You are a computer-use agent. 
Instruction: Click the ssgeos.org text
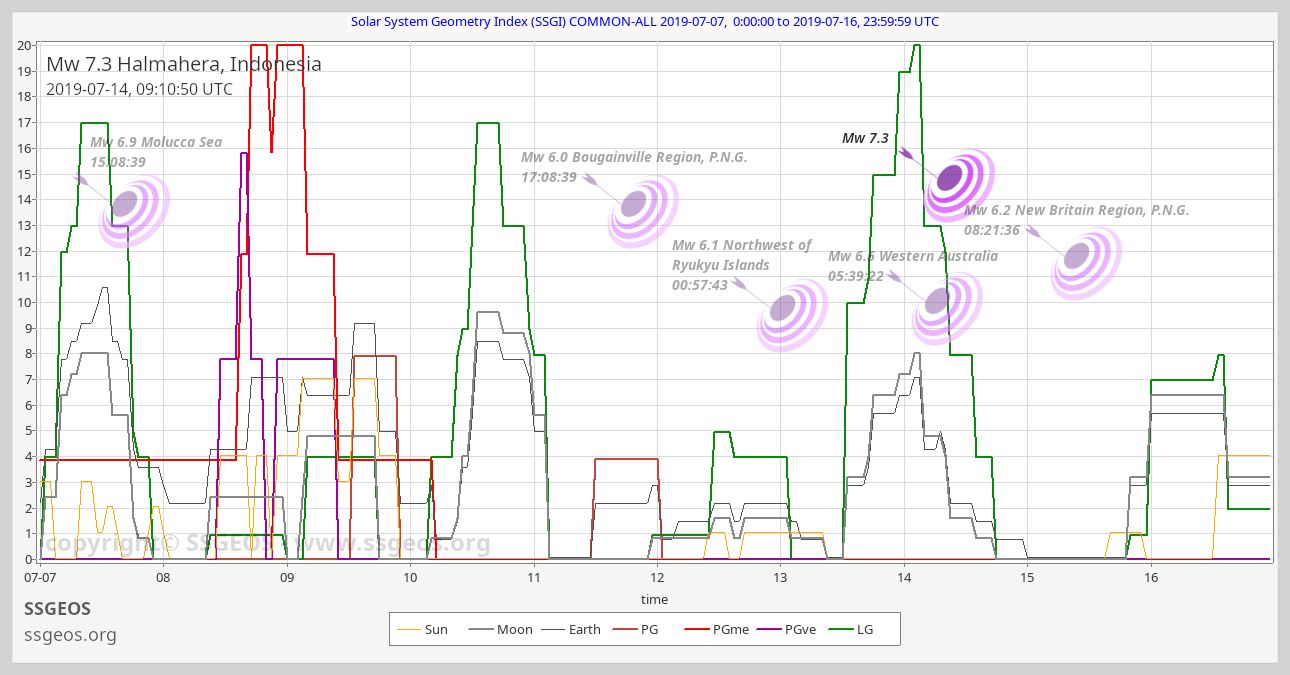70,634
